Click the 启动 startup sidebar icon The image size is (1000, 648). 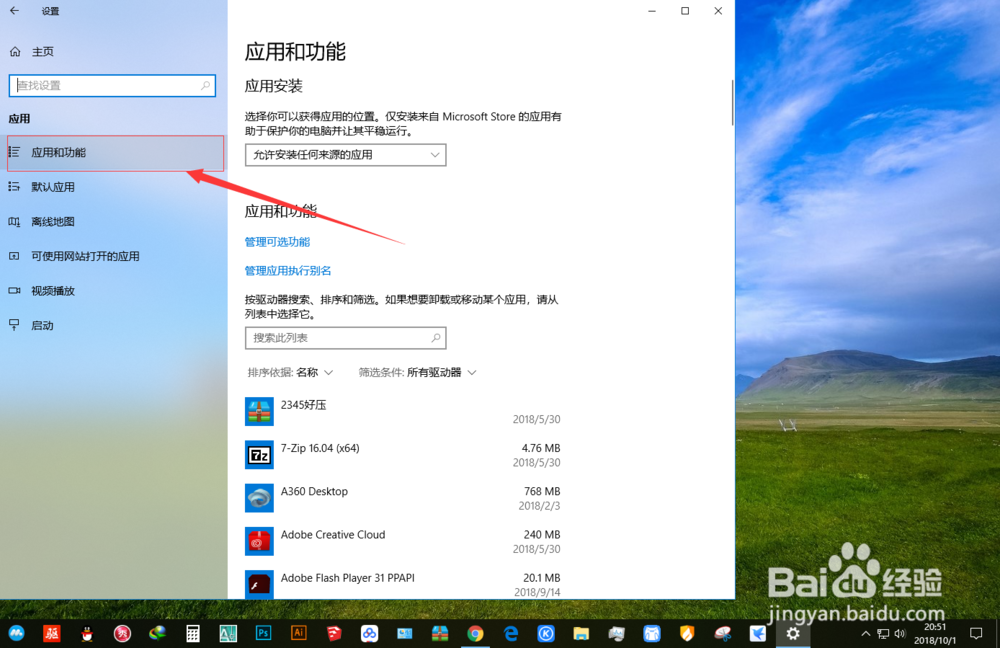coord(15,325)
